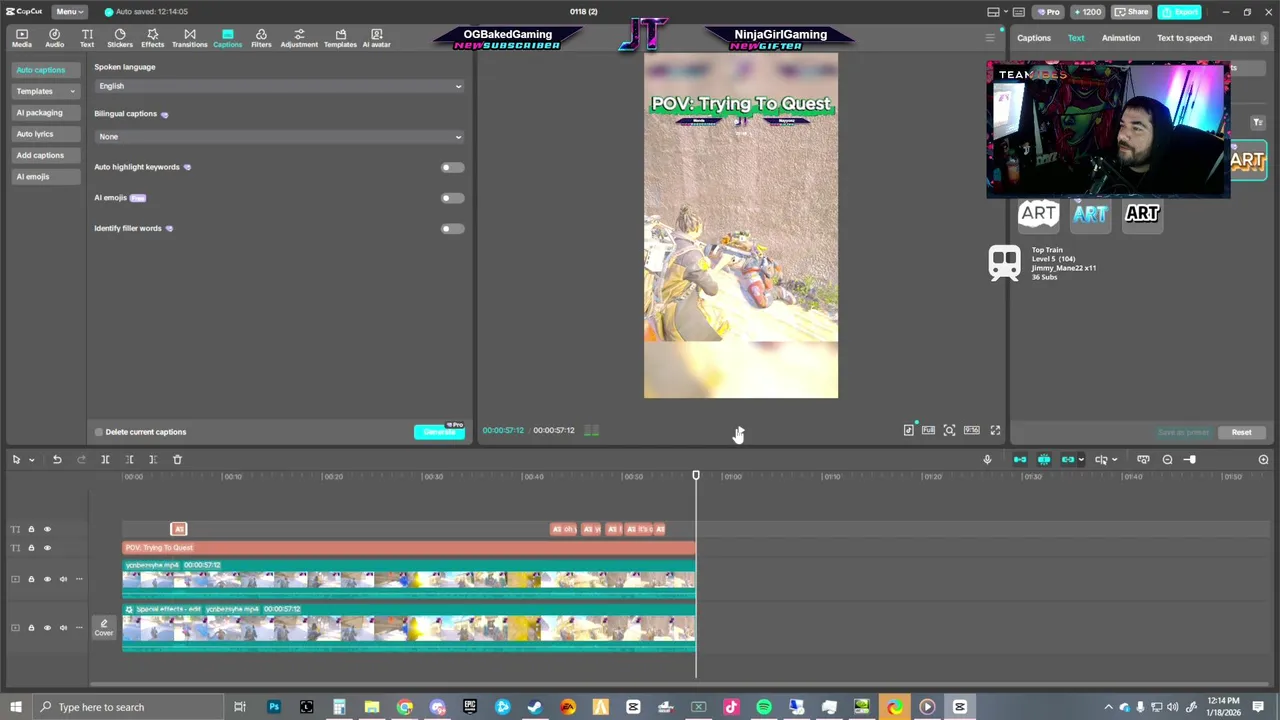This screenshot has width=1280, height=720.
Task: Open keyboard shortcuts icon in title bar
Action: 1018,12
